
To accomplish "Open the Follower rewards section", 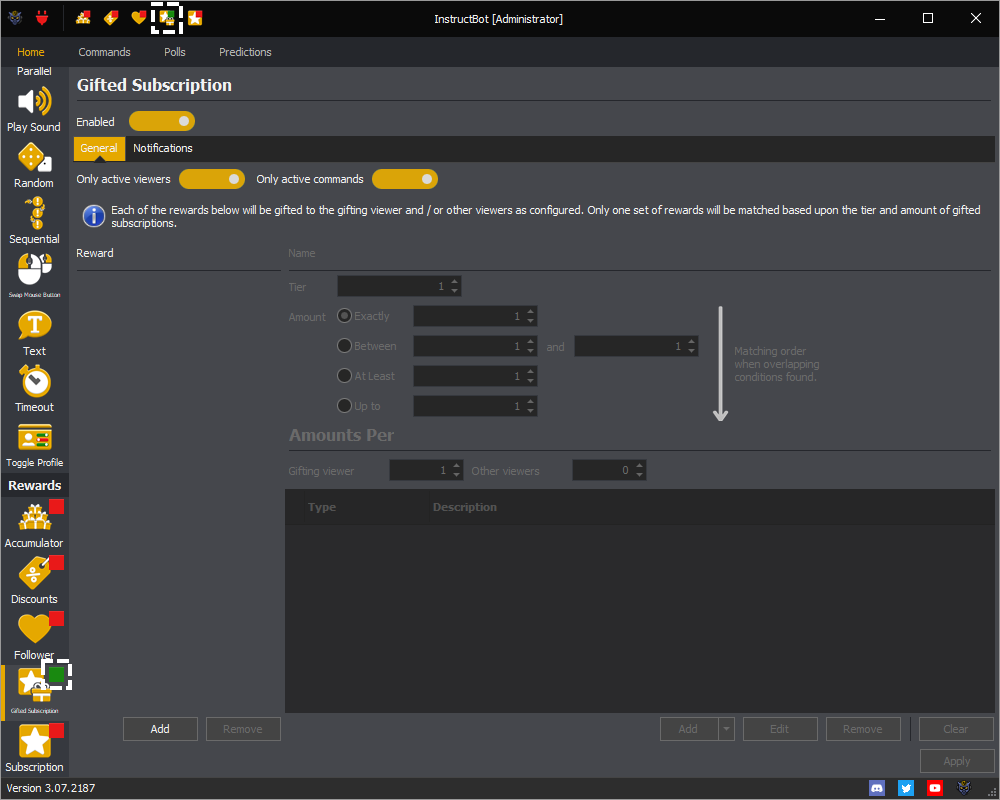I will 34,637.
